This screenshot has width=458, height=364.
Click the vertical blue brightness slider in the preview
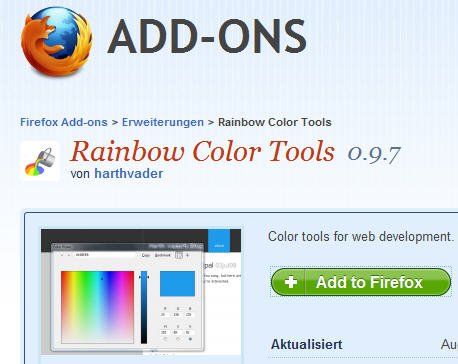pos(144,307)
